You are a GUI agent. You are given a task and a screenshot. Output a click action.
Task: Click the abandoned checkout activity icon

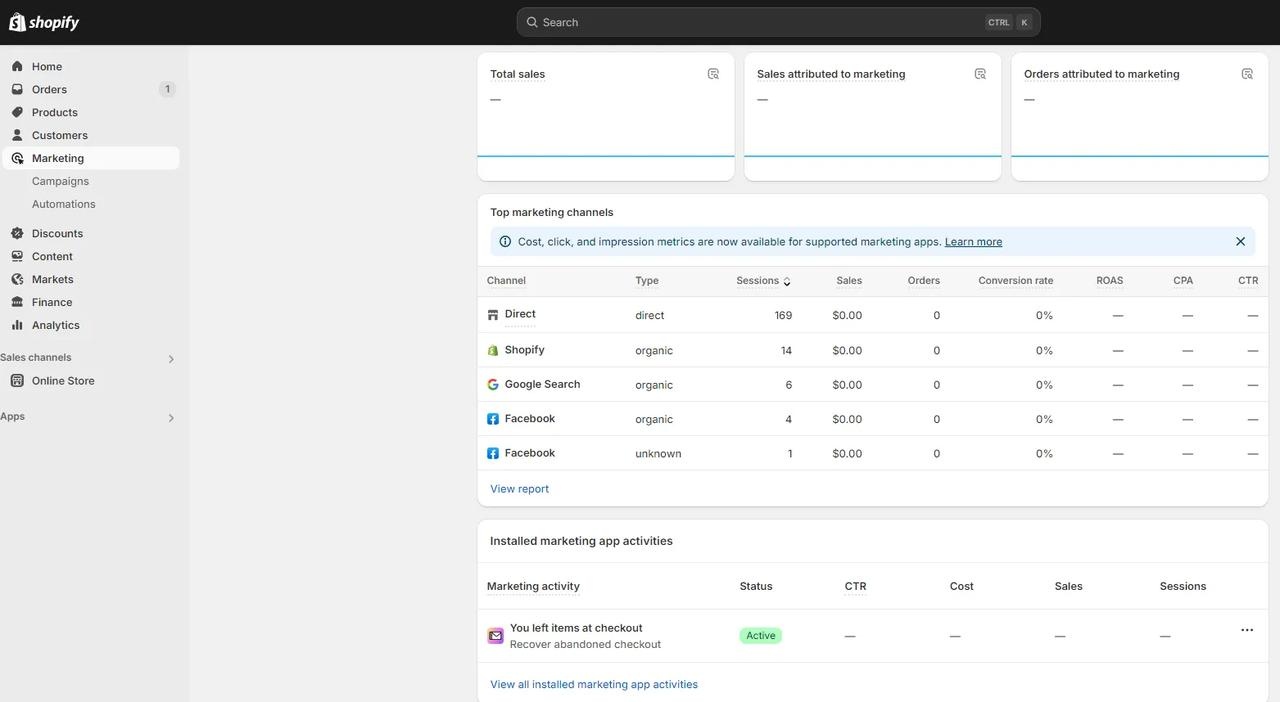[x=495, y=636]
